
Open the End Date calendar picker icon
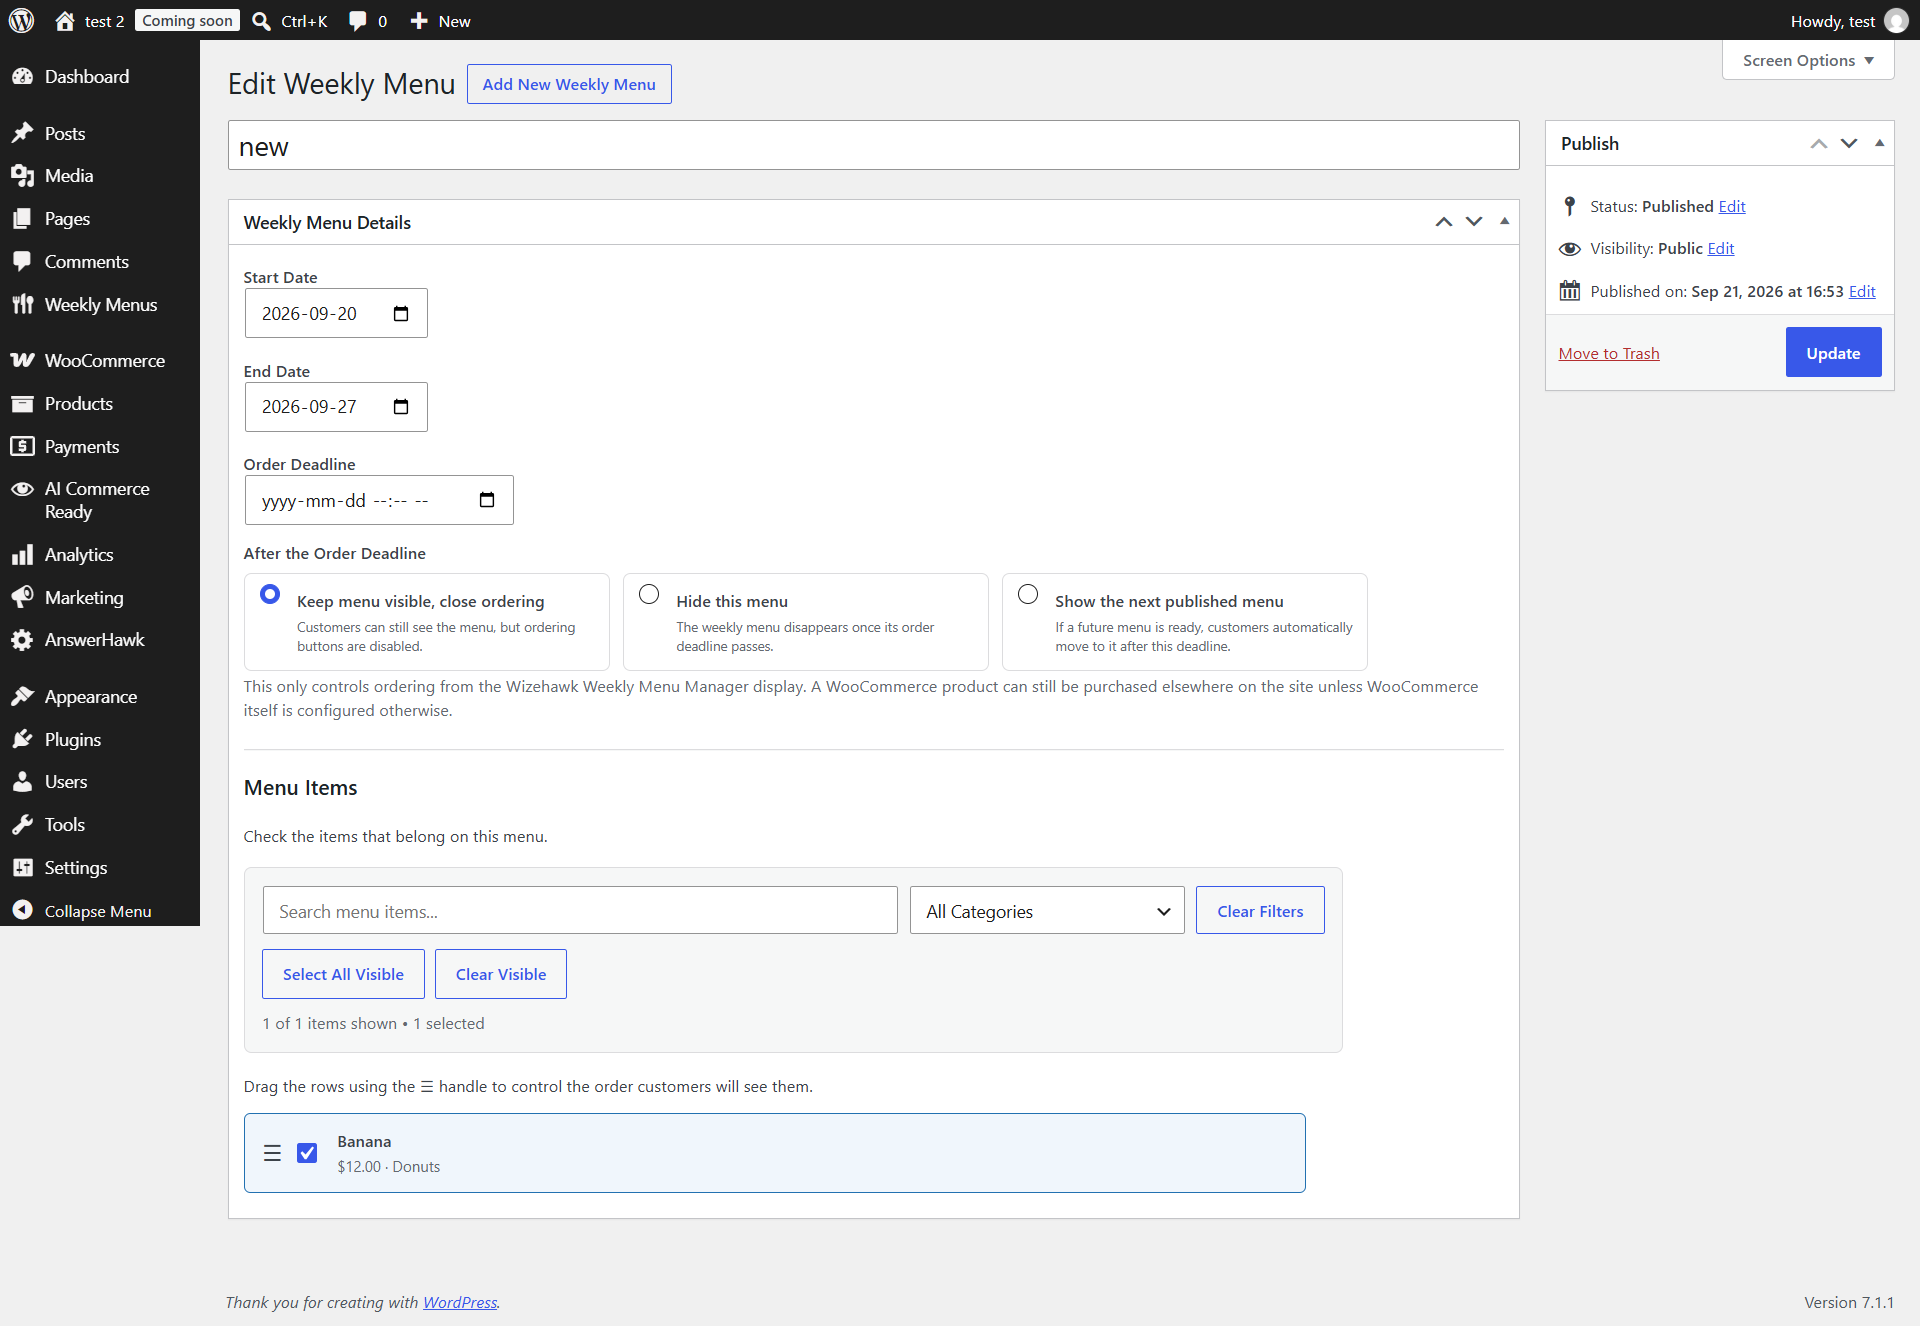coord(401,407)
